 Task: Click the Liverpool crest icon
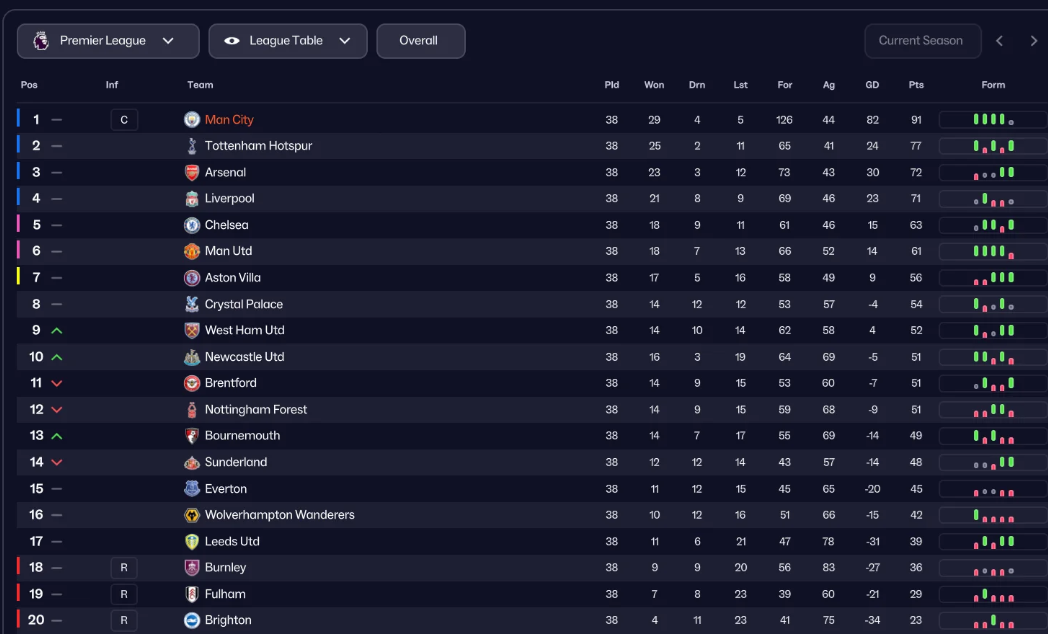pos(192,199)
